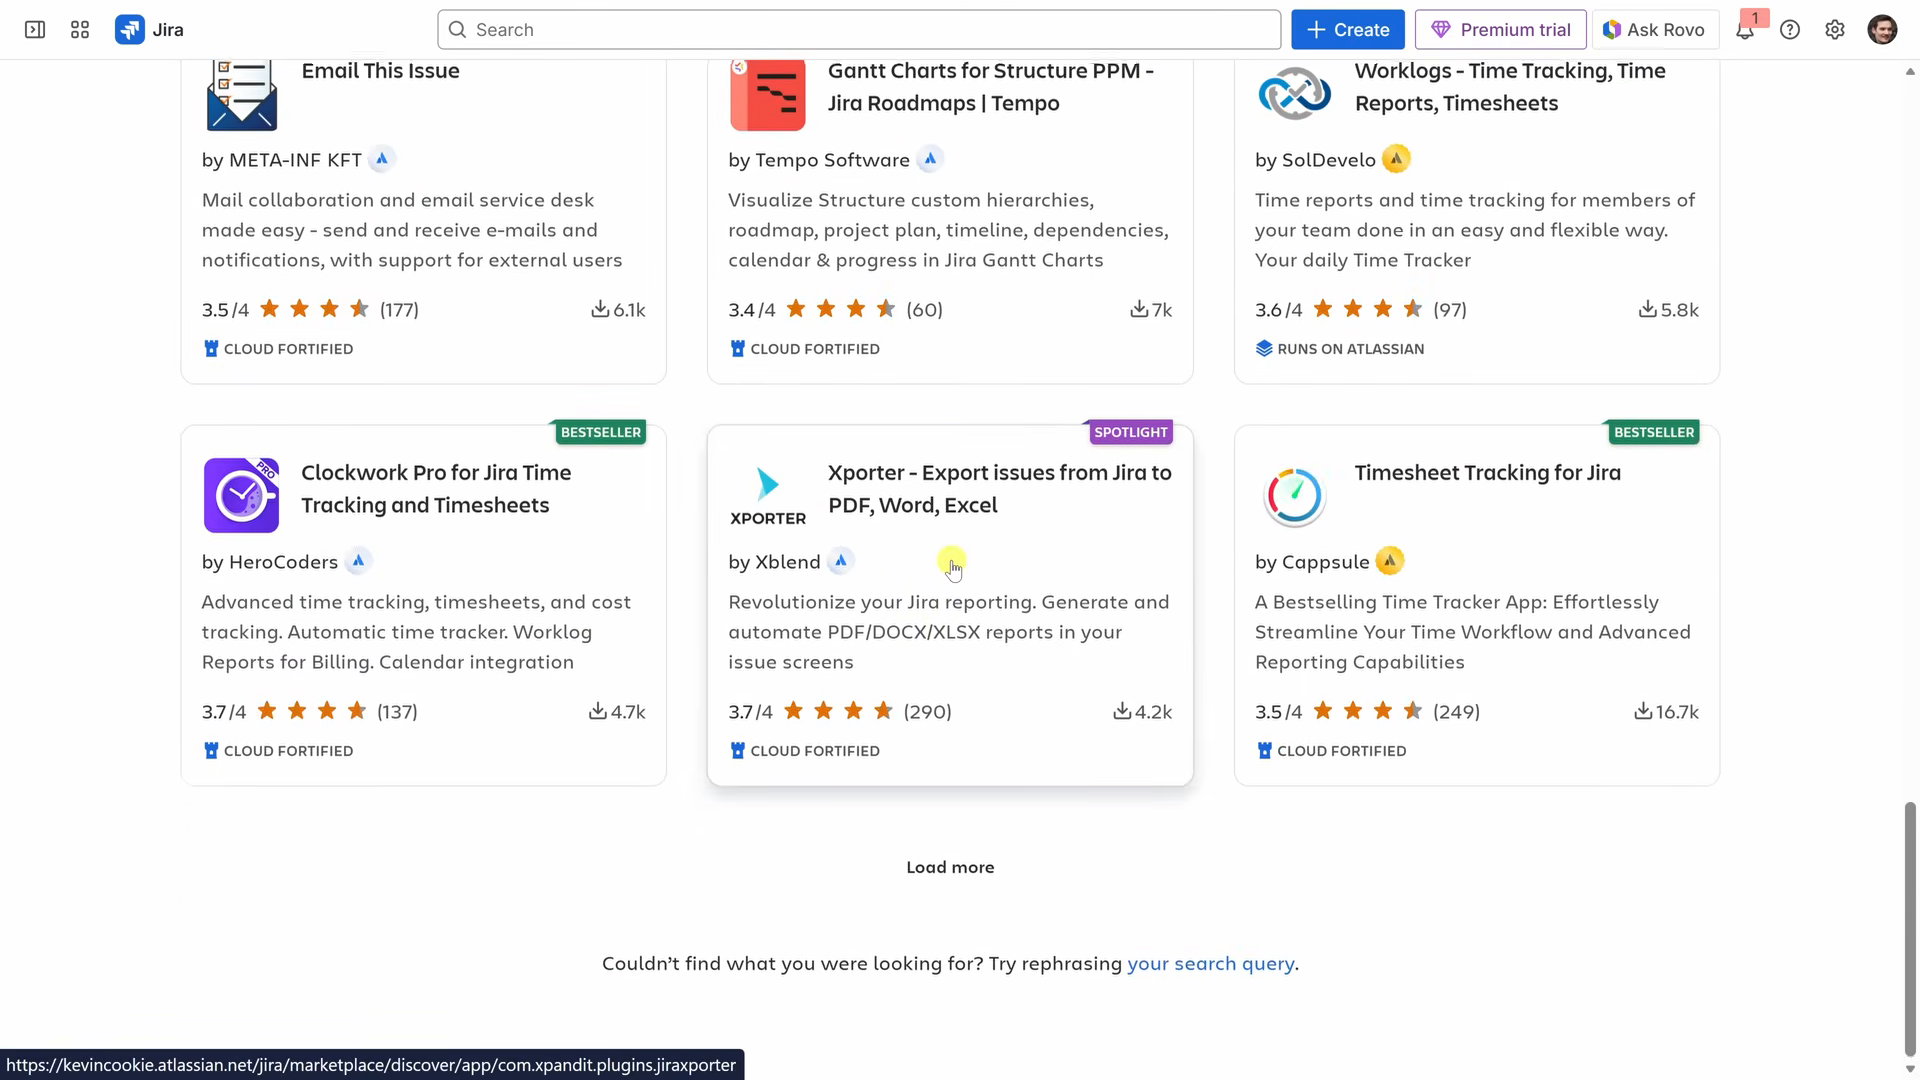Viewport: 1920px width, 1080px height.
Task: Click the partner badge next to Xblend
Action: click(841, 561)
